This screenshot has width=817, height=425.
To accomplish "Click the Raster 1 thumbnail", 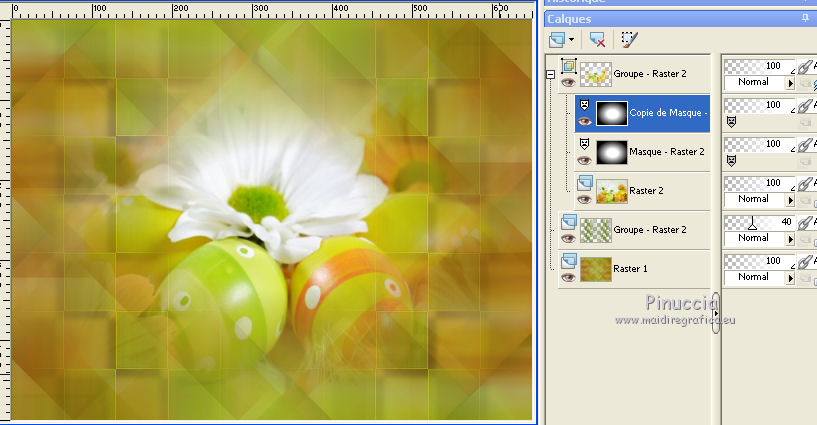I will coord(596,269).
